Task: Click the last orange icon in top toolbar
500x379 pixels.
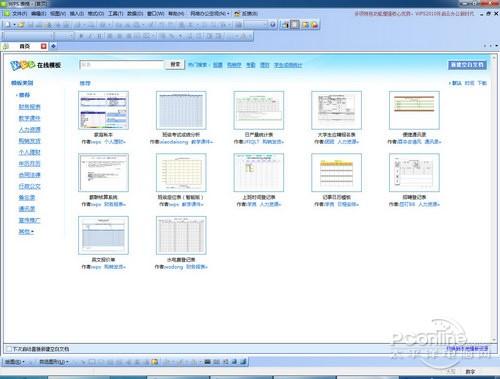Action: (x=315, y=25)
